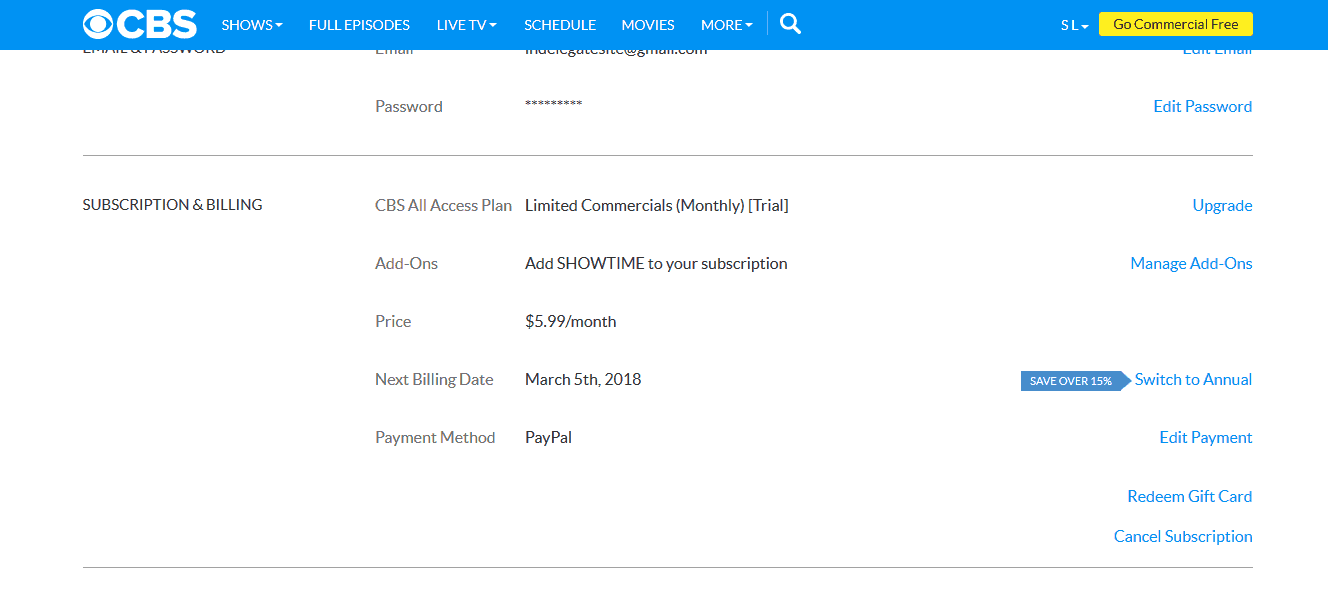Select the Payment Method label
Image resolution: width=1328 pixels, height=602 pixels.
435,437
